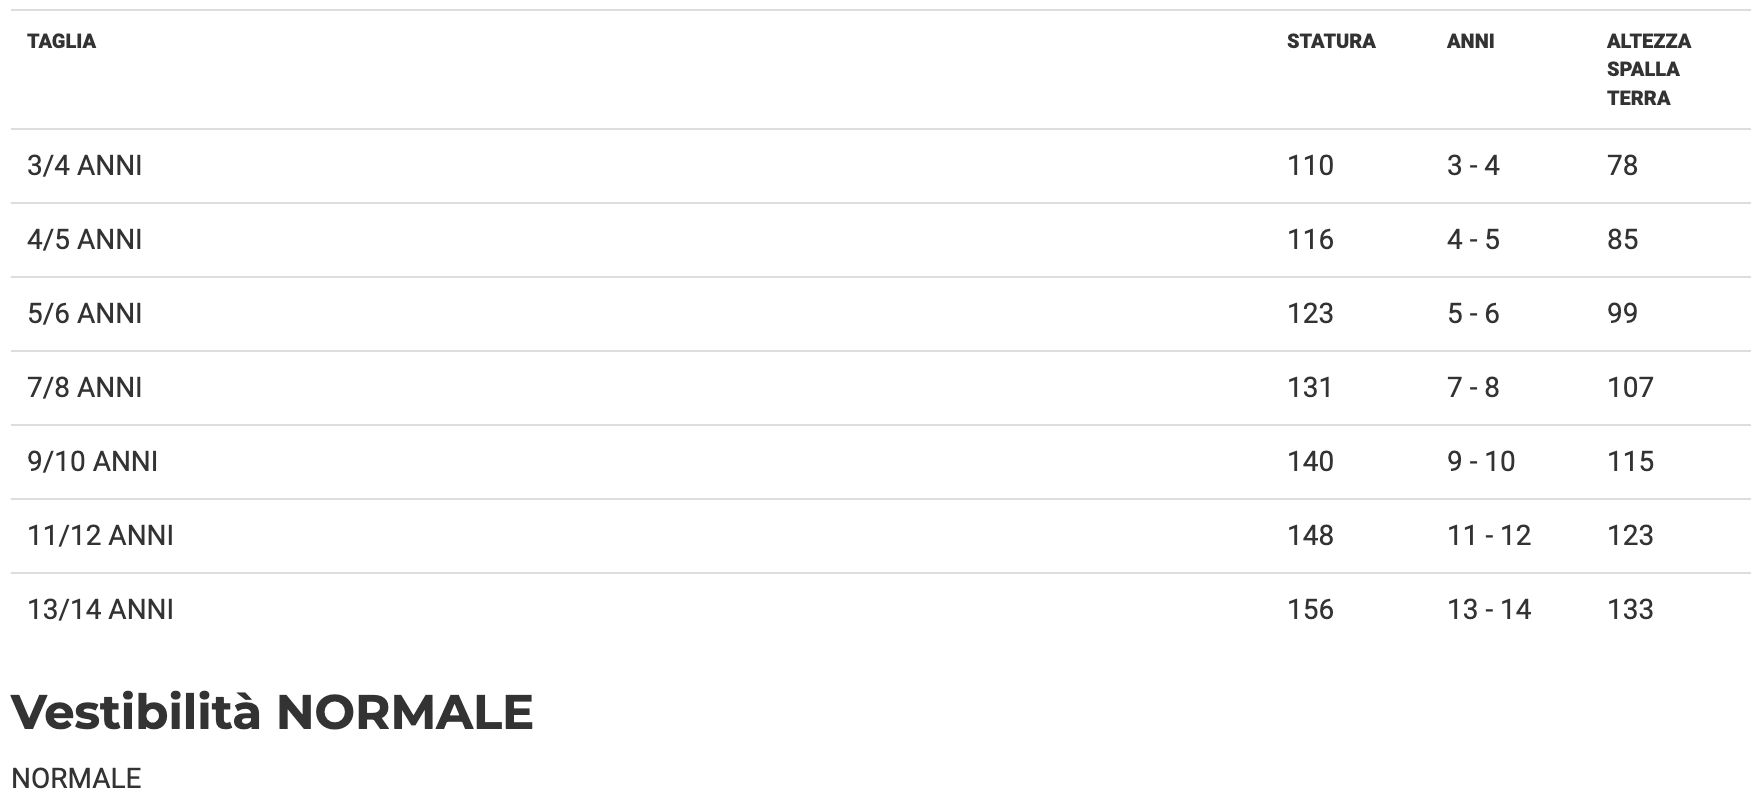Screen dimensions: 1752x812
Task: Select the 3/4 ANNI size row label
Action: point(85,166)
